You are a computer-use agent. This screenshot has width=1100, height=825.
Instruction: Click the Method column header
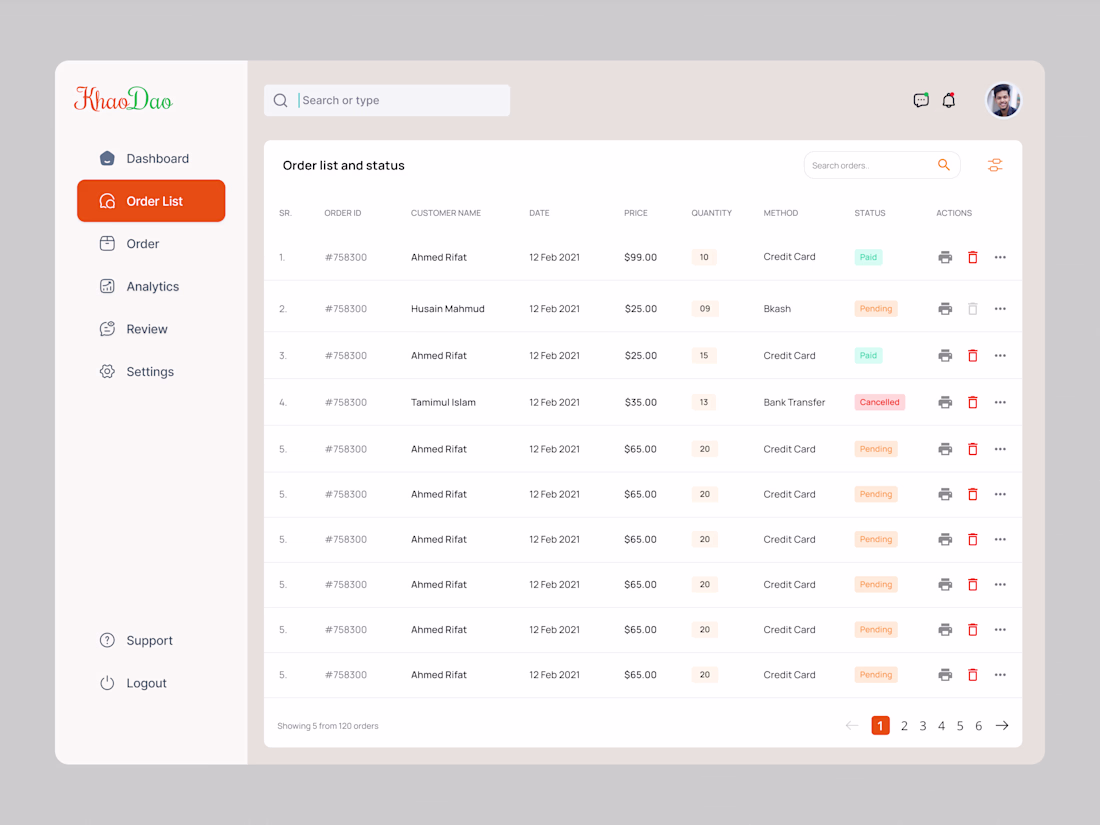click(781, 213)
